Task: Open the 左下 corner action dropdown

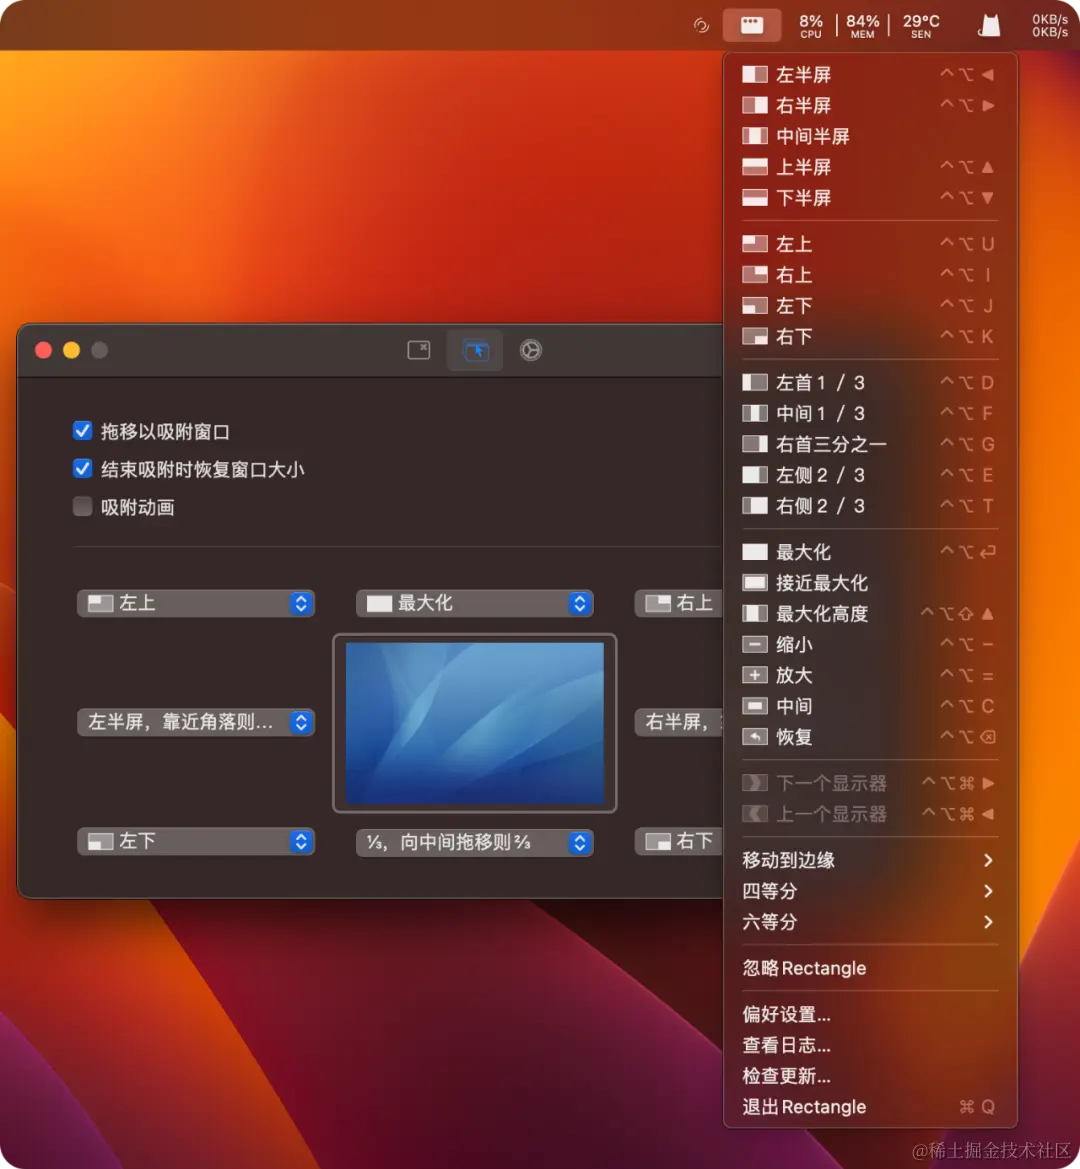Action: coord(195,841)
